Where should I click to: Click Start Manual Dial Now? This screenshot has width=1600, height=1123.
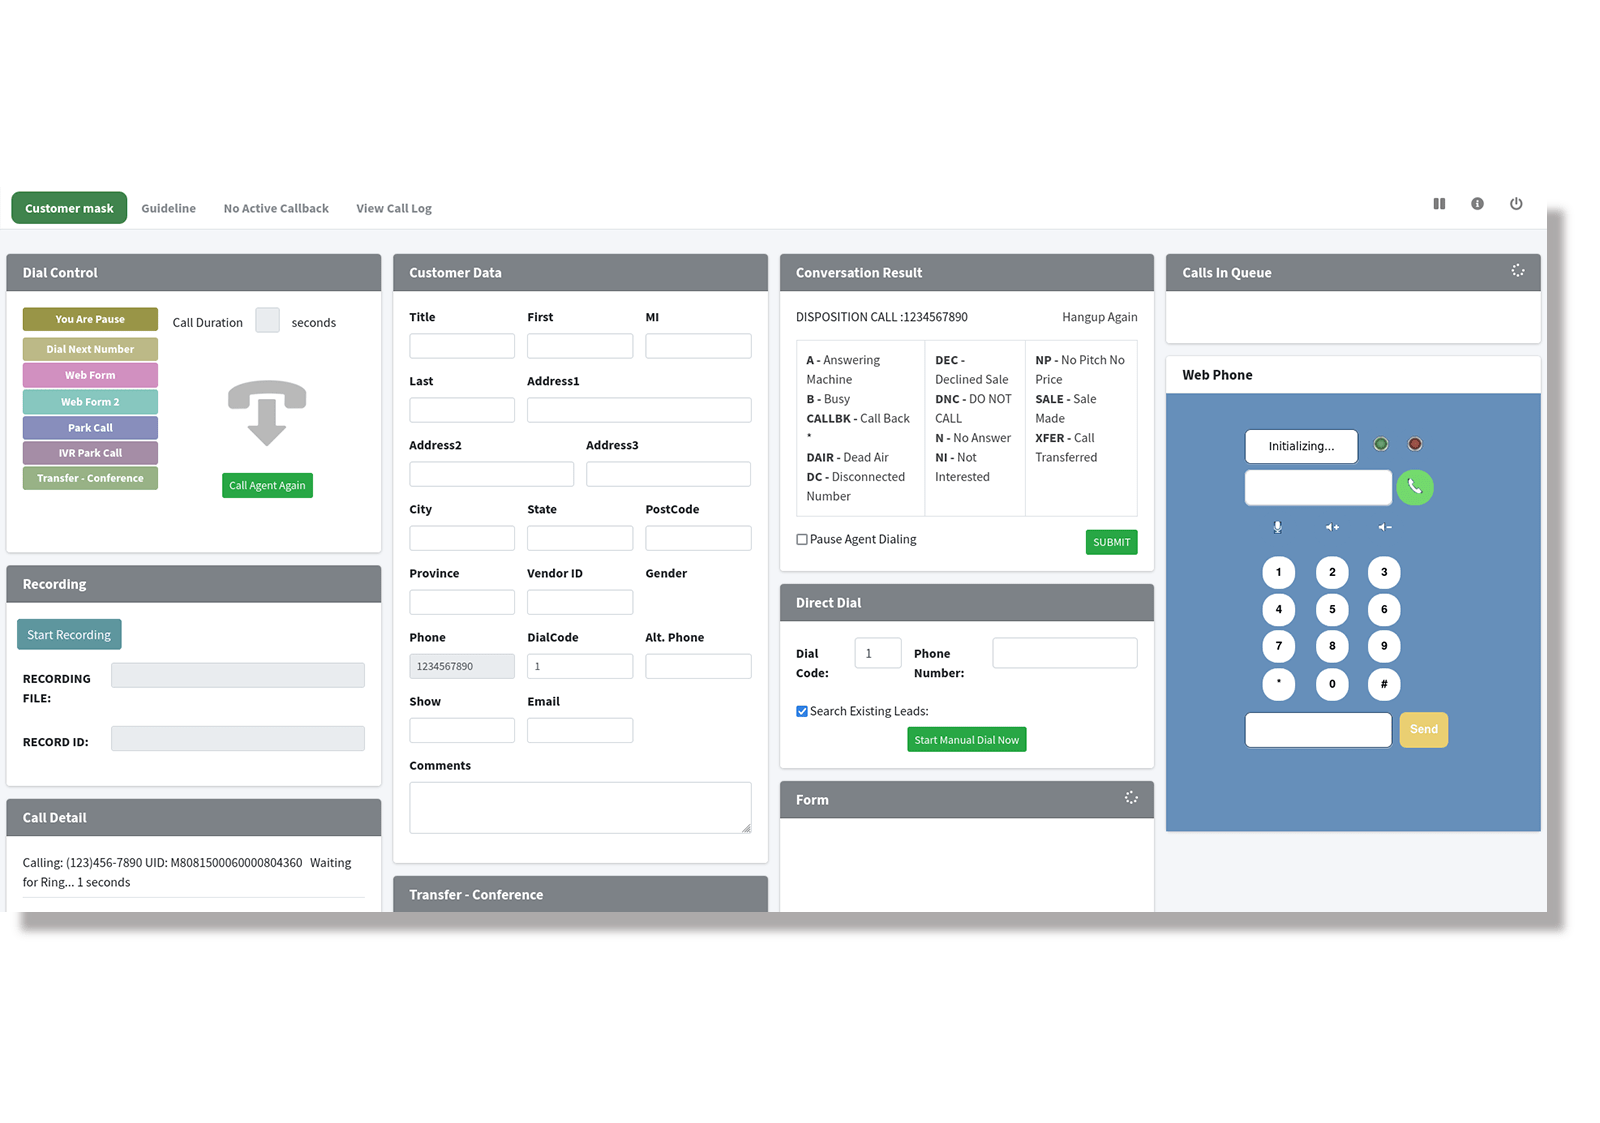click(966, 739)
